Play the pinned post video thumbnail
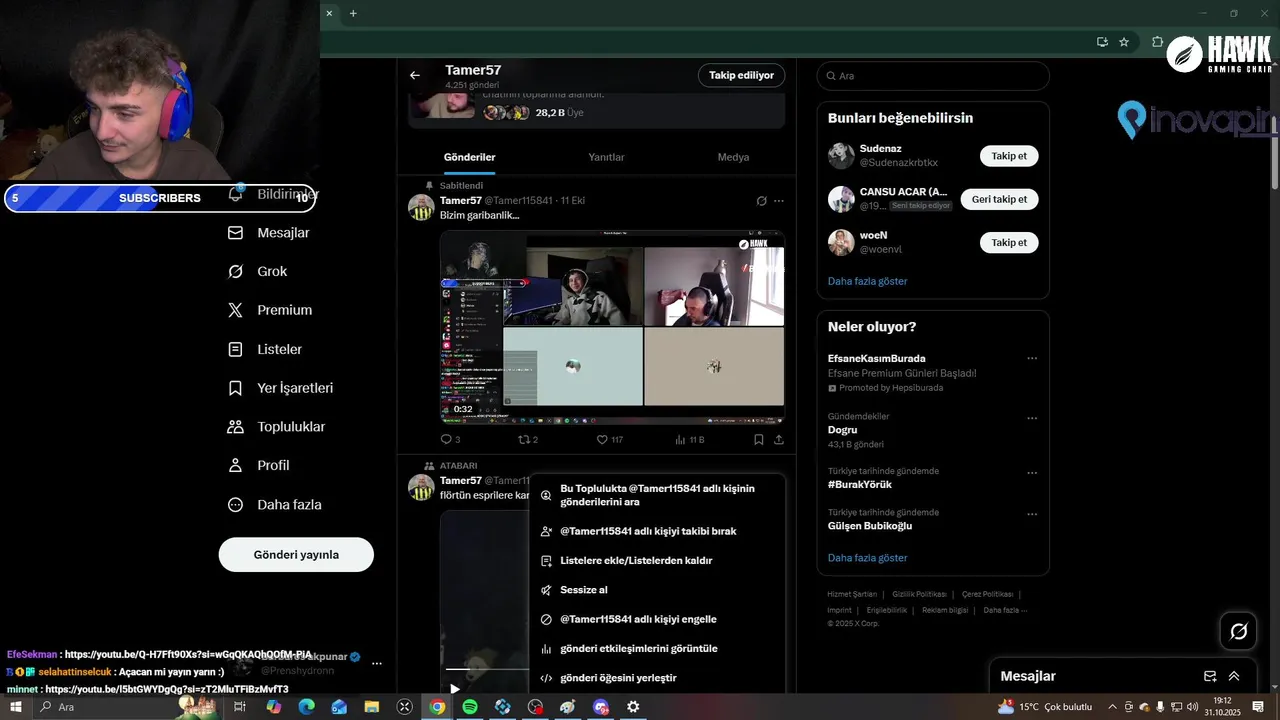The width and height of the screenshot is (1280, 720). point(612,327)
